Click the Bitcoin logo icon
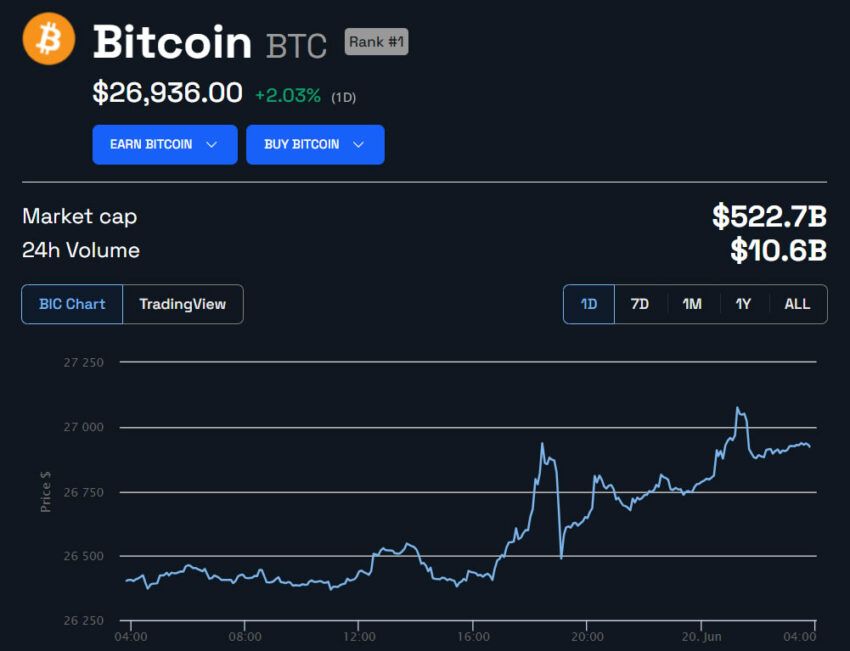 coord(47,39)
